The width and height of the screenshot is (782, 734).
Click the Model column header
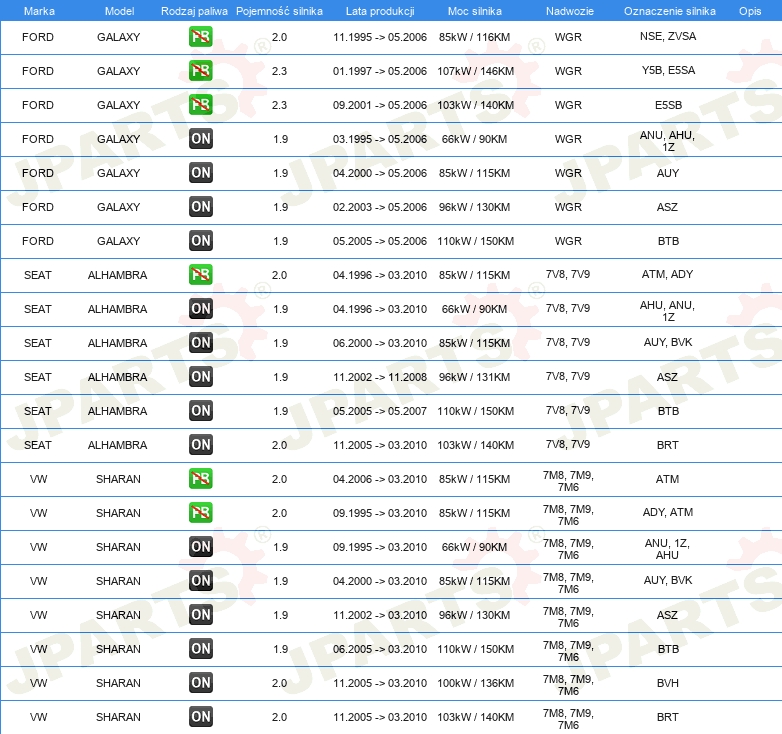point(119,11)
